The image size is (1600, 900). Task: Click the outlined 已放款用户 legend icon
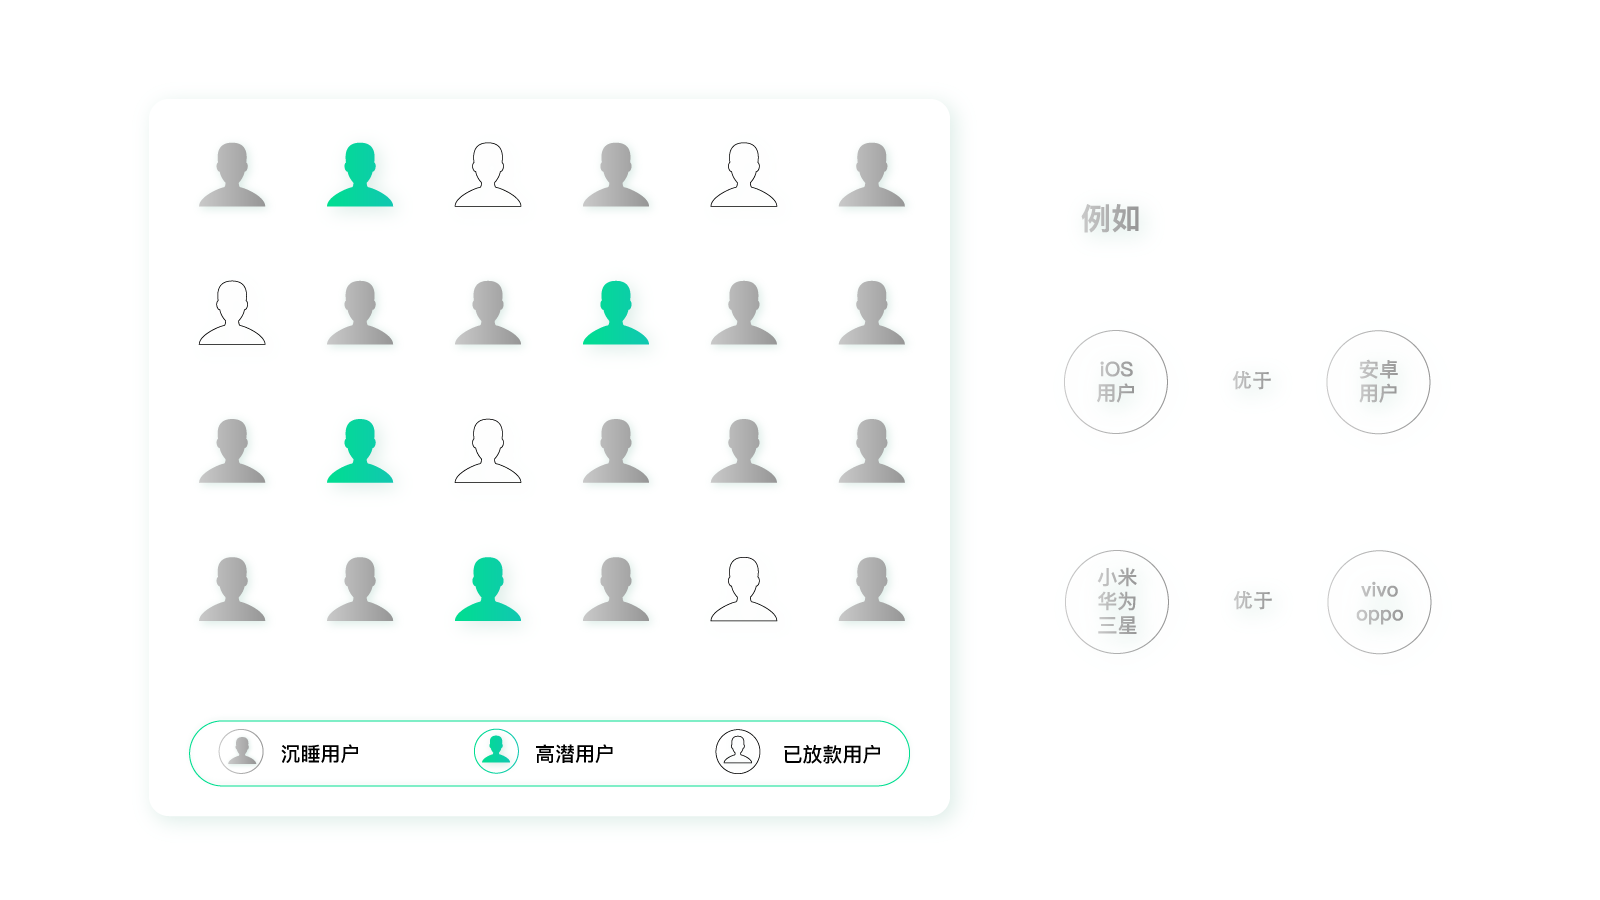point(738,752)
